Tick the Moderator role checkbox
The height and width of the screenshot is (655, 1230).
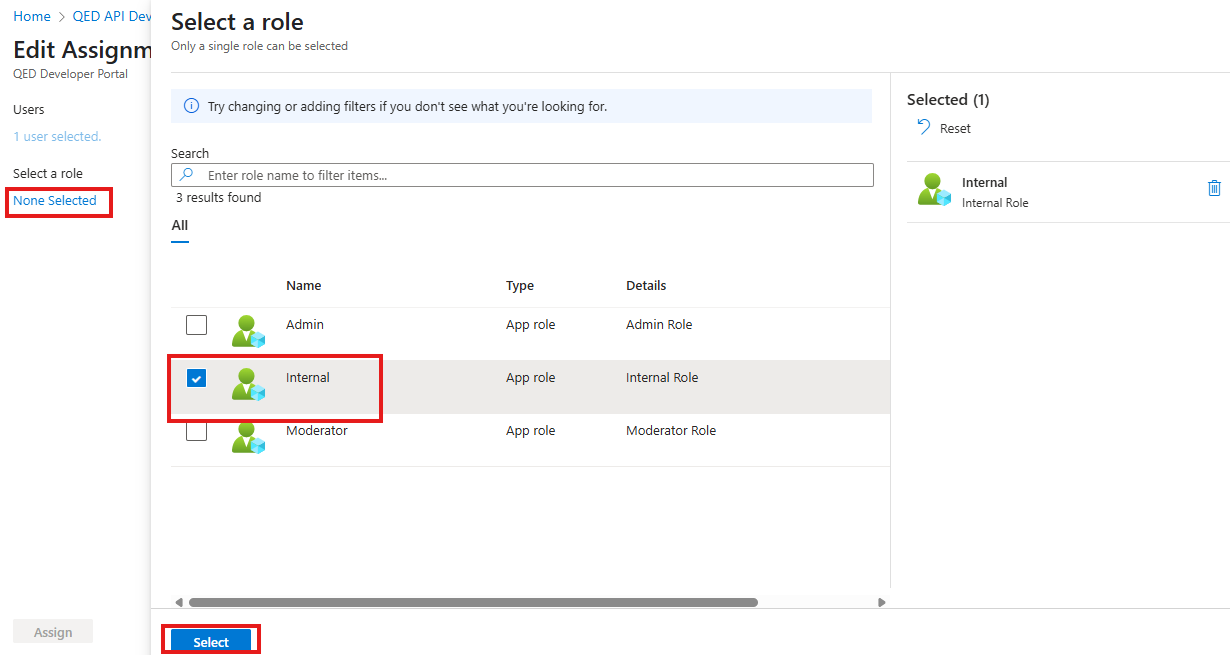point(197,431)
